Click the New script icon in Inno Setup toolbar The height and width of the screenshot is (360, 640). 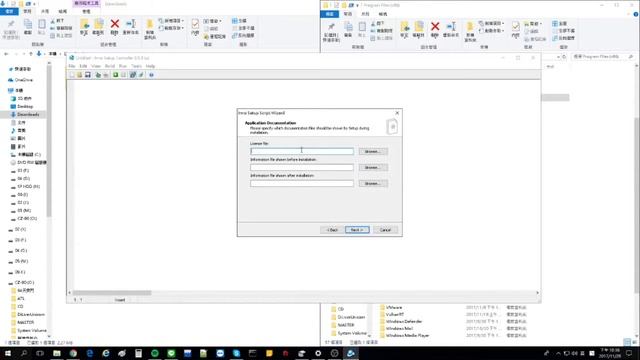(x=72, y=75)
